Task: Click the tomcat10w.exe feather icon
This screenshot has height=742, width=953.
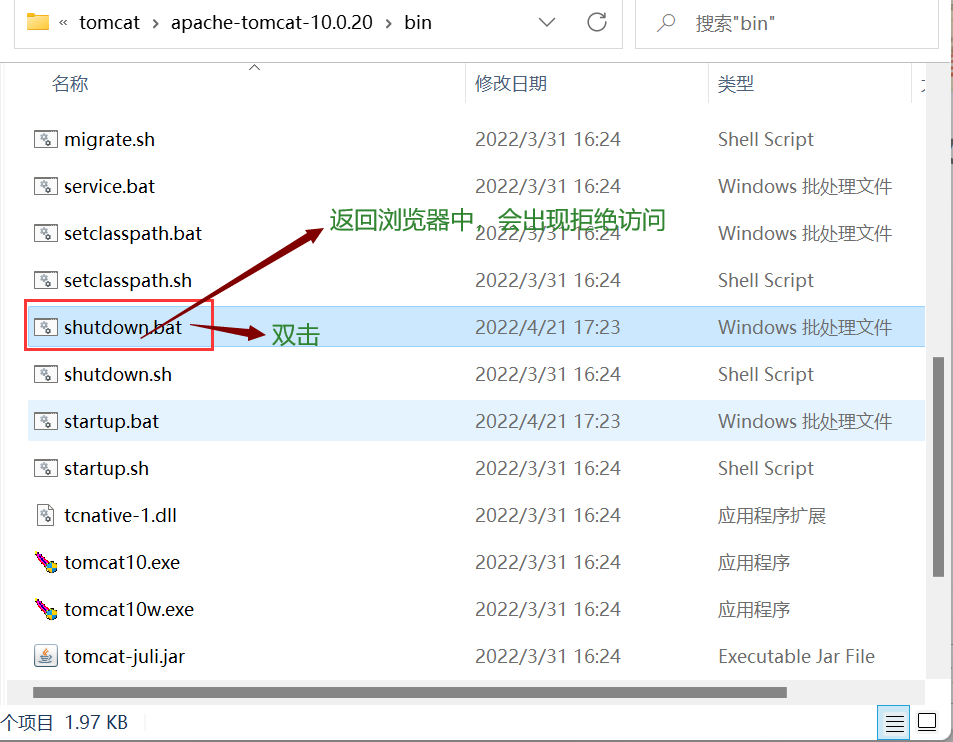Action: (x=46, y=609)
